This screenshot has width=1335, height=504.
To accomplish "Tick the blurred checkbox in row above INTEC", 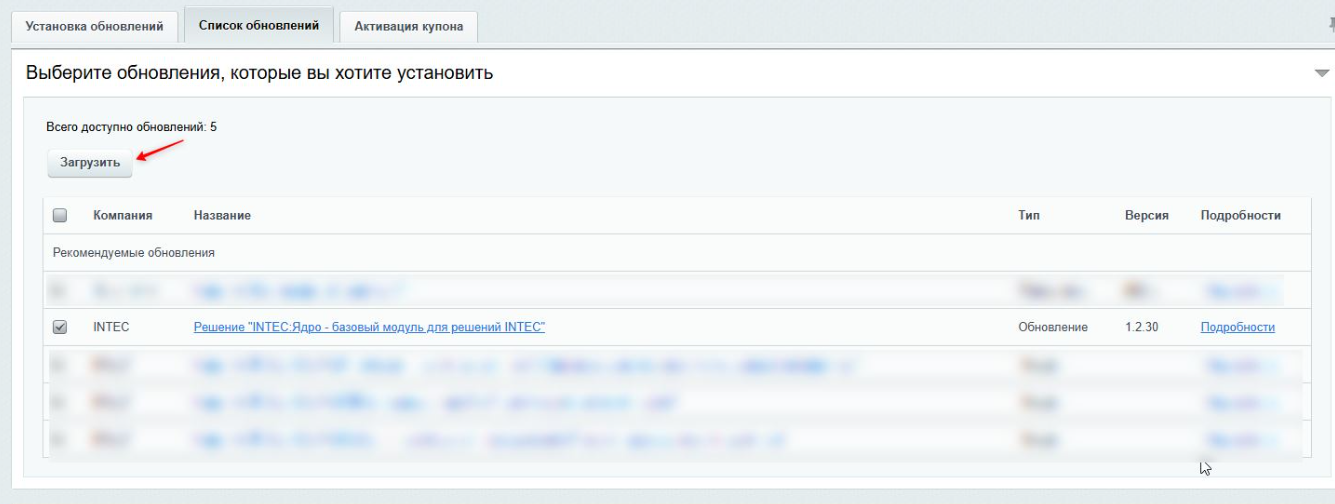I will [60, 290].
